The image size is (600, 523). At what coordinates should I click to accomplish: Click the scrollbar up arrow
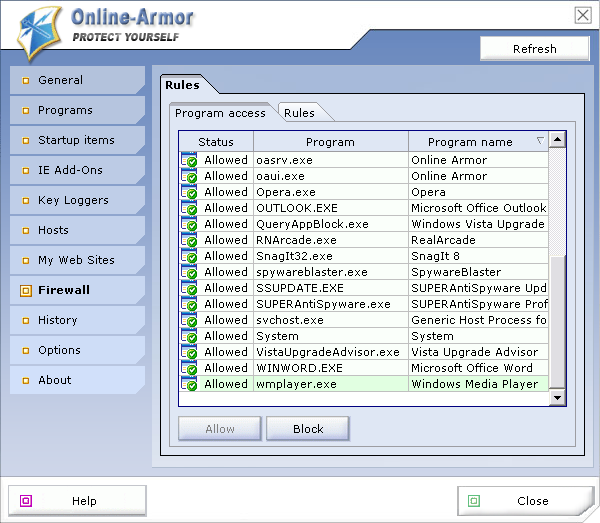558,140
